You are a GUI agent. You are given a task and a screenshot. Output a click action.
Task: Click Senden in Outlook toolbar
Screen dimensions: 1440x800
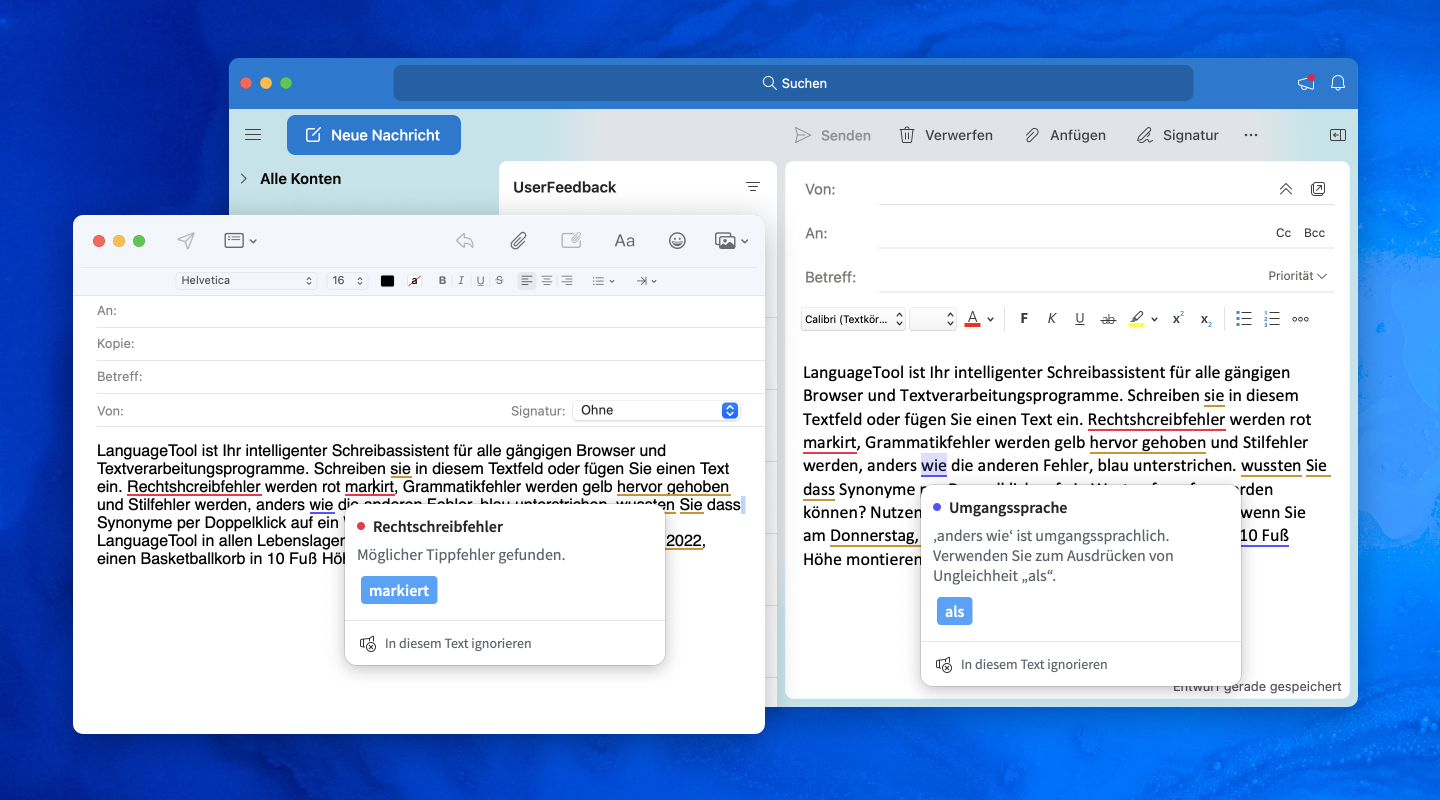click(832, 135)
